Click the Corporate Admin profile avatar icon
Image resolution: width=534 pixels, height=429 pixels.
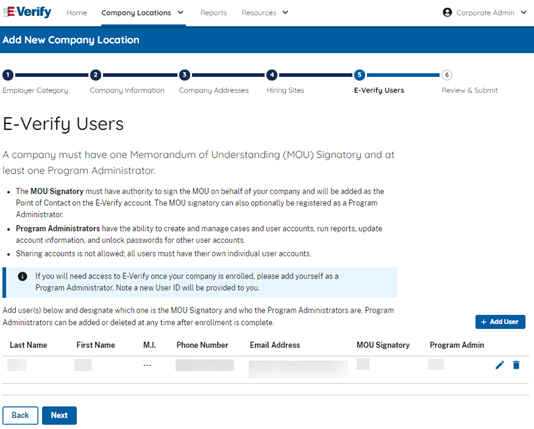447,13
